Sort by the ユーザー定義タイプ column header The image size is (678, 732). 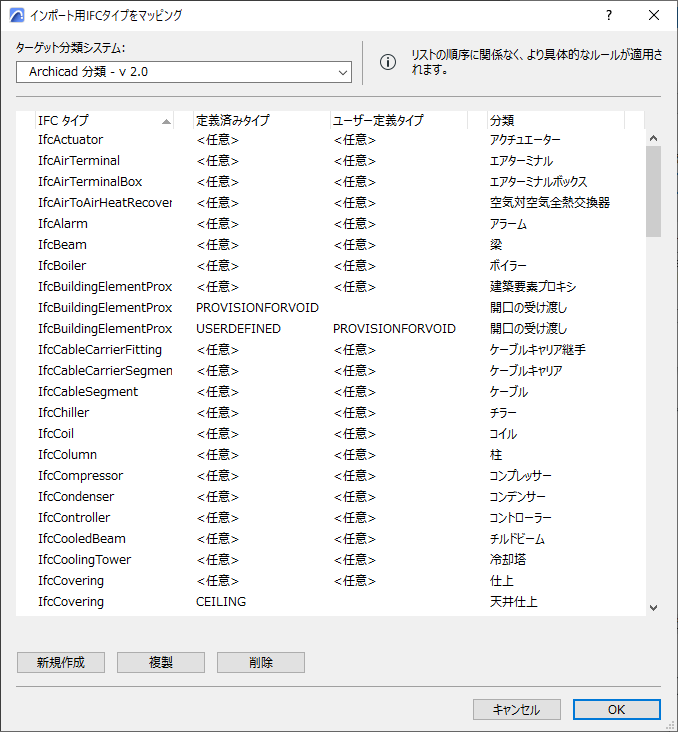pos(399,120)
